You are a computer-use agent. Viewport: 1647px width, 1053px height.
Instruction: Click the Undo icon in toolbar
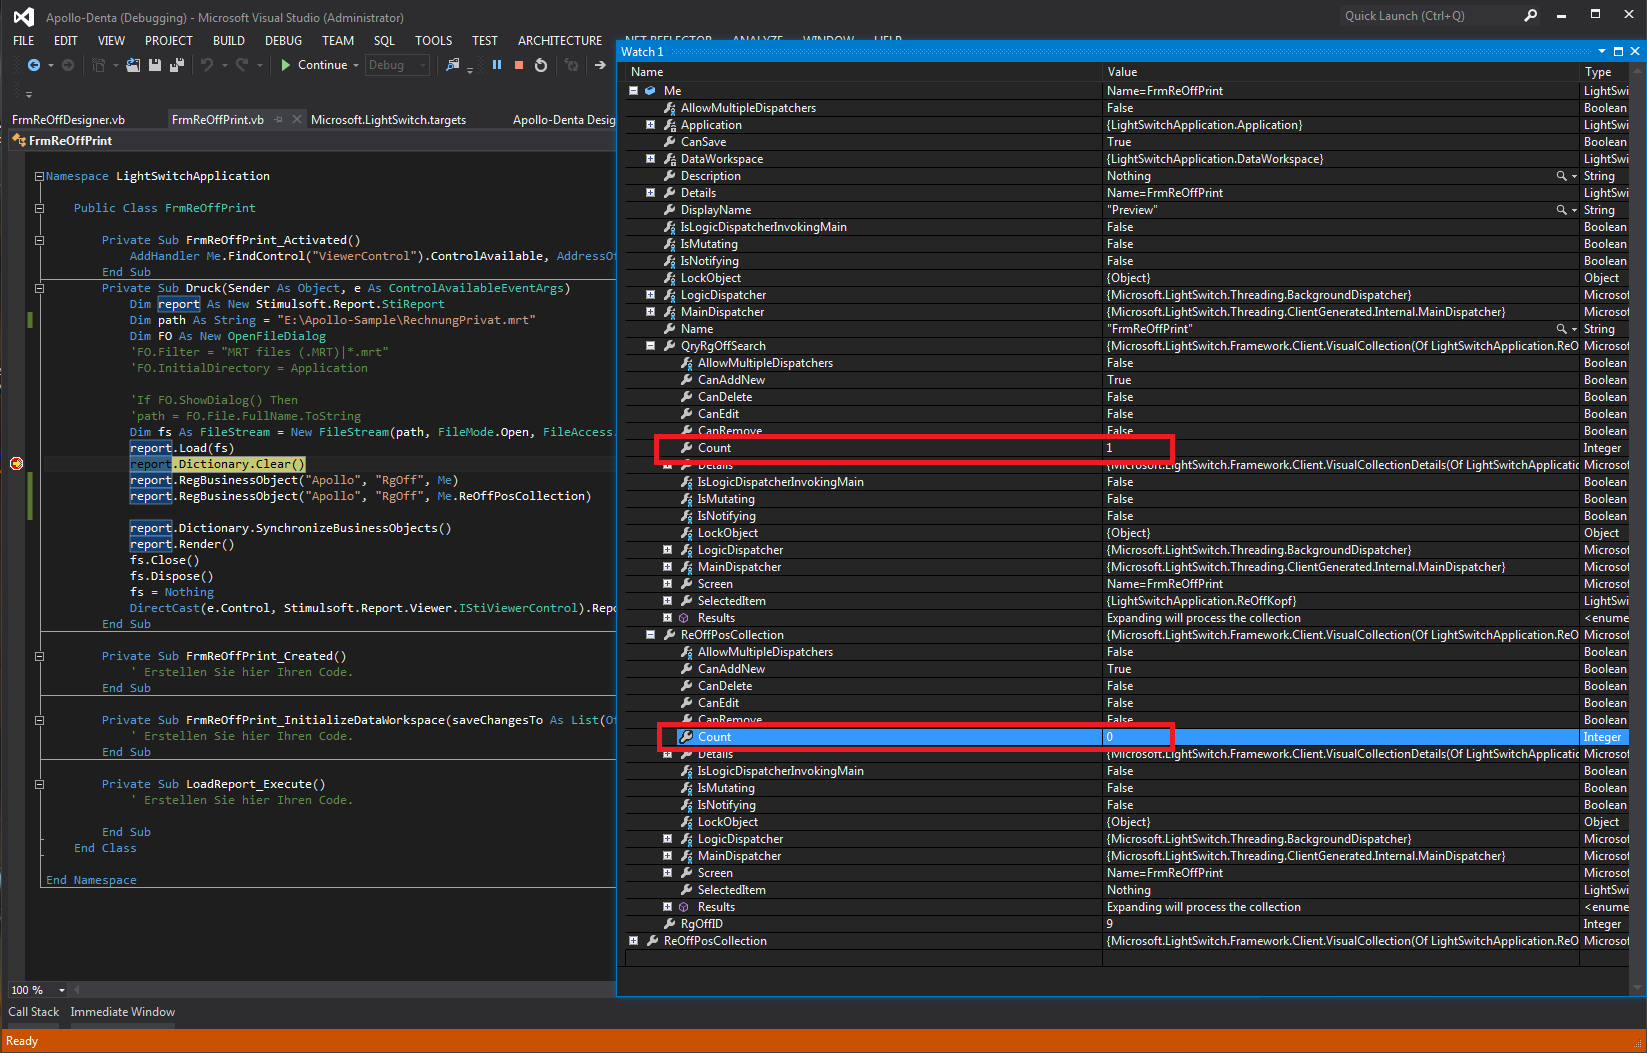pos(207,65)
